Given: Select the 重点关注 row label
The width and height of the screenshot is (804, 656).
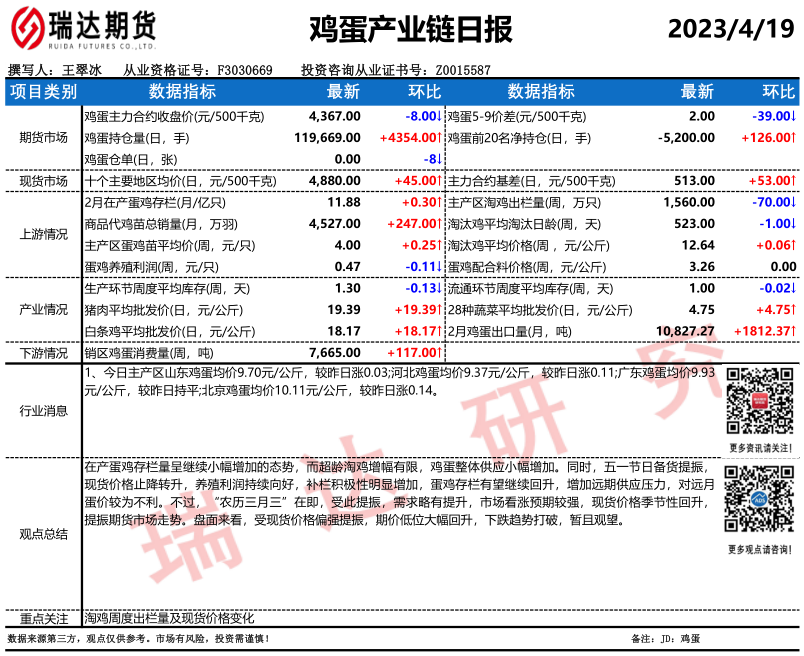Looking at the screenshot, I should click(42, 619).
